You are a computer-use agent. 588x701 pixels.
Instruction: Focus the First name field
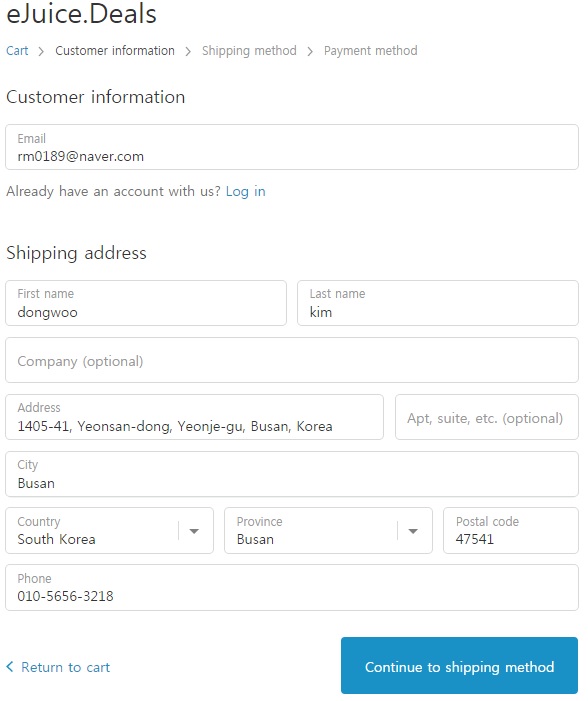click(146, 303)
